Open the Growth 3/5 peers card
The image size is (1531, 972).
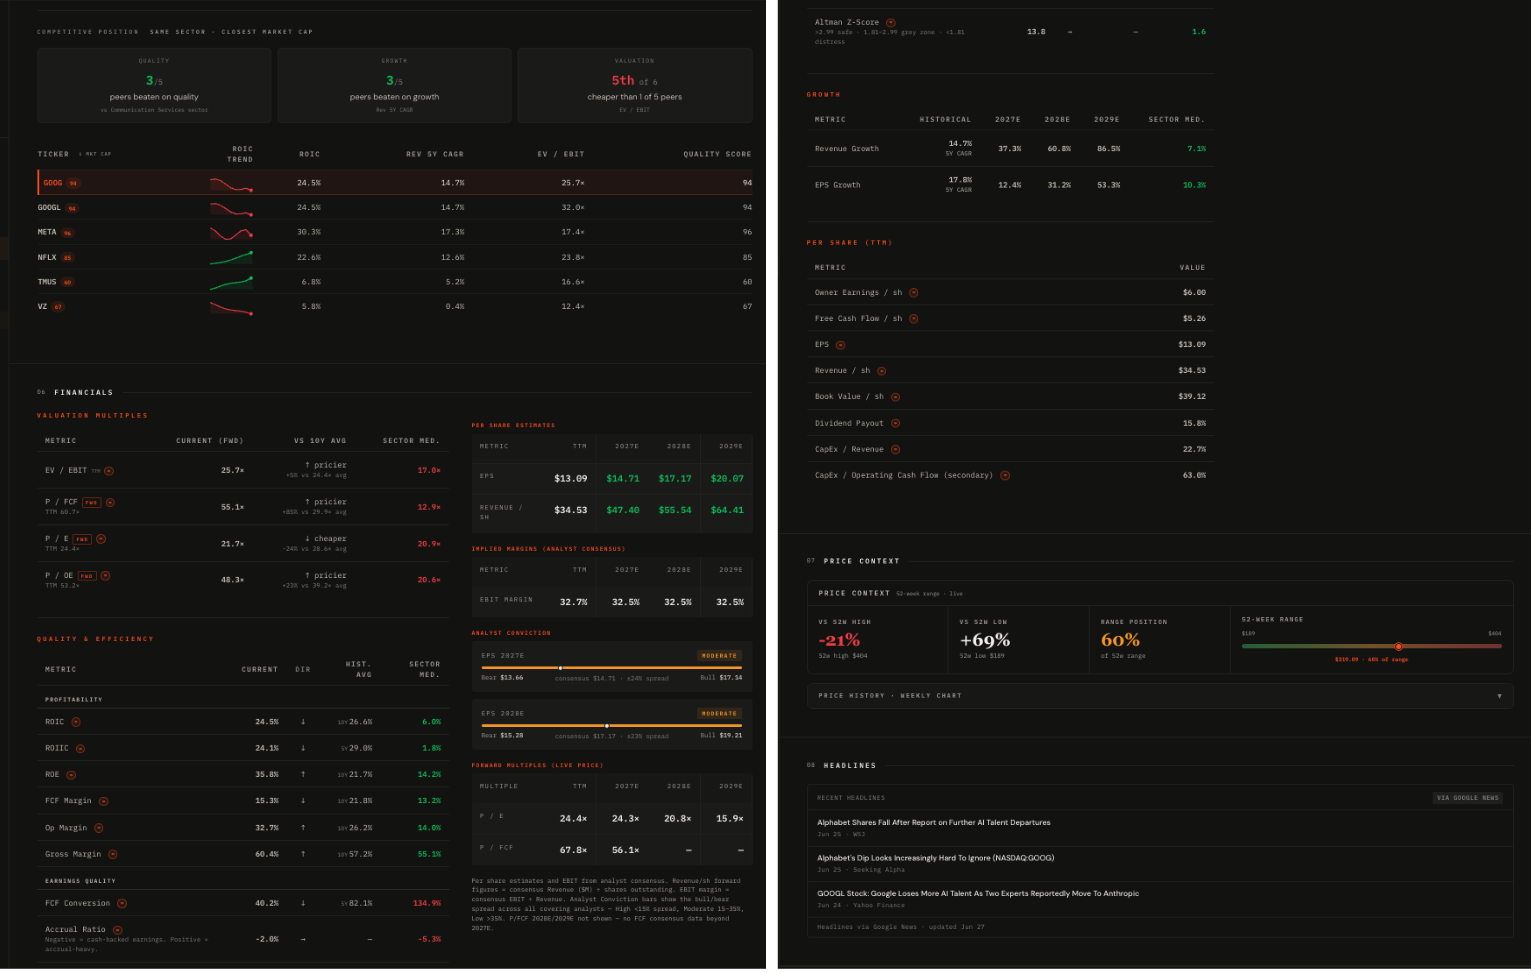(394, 86)
